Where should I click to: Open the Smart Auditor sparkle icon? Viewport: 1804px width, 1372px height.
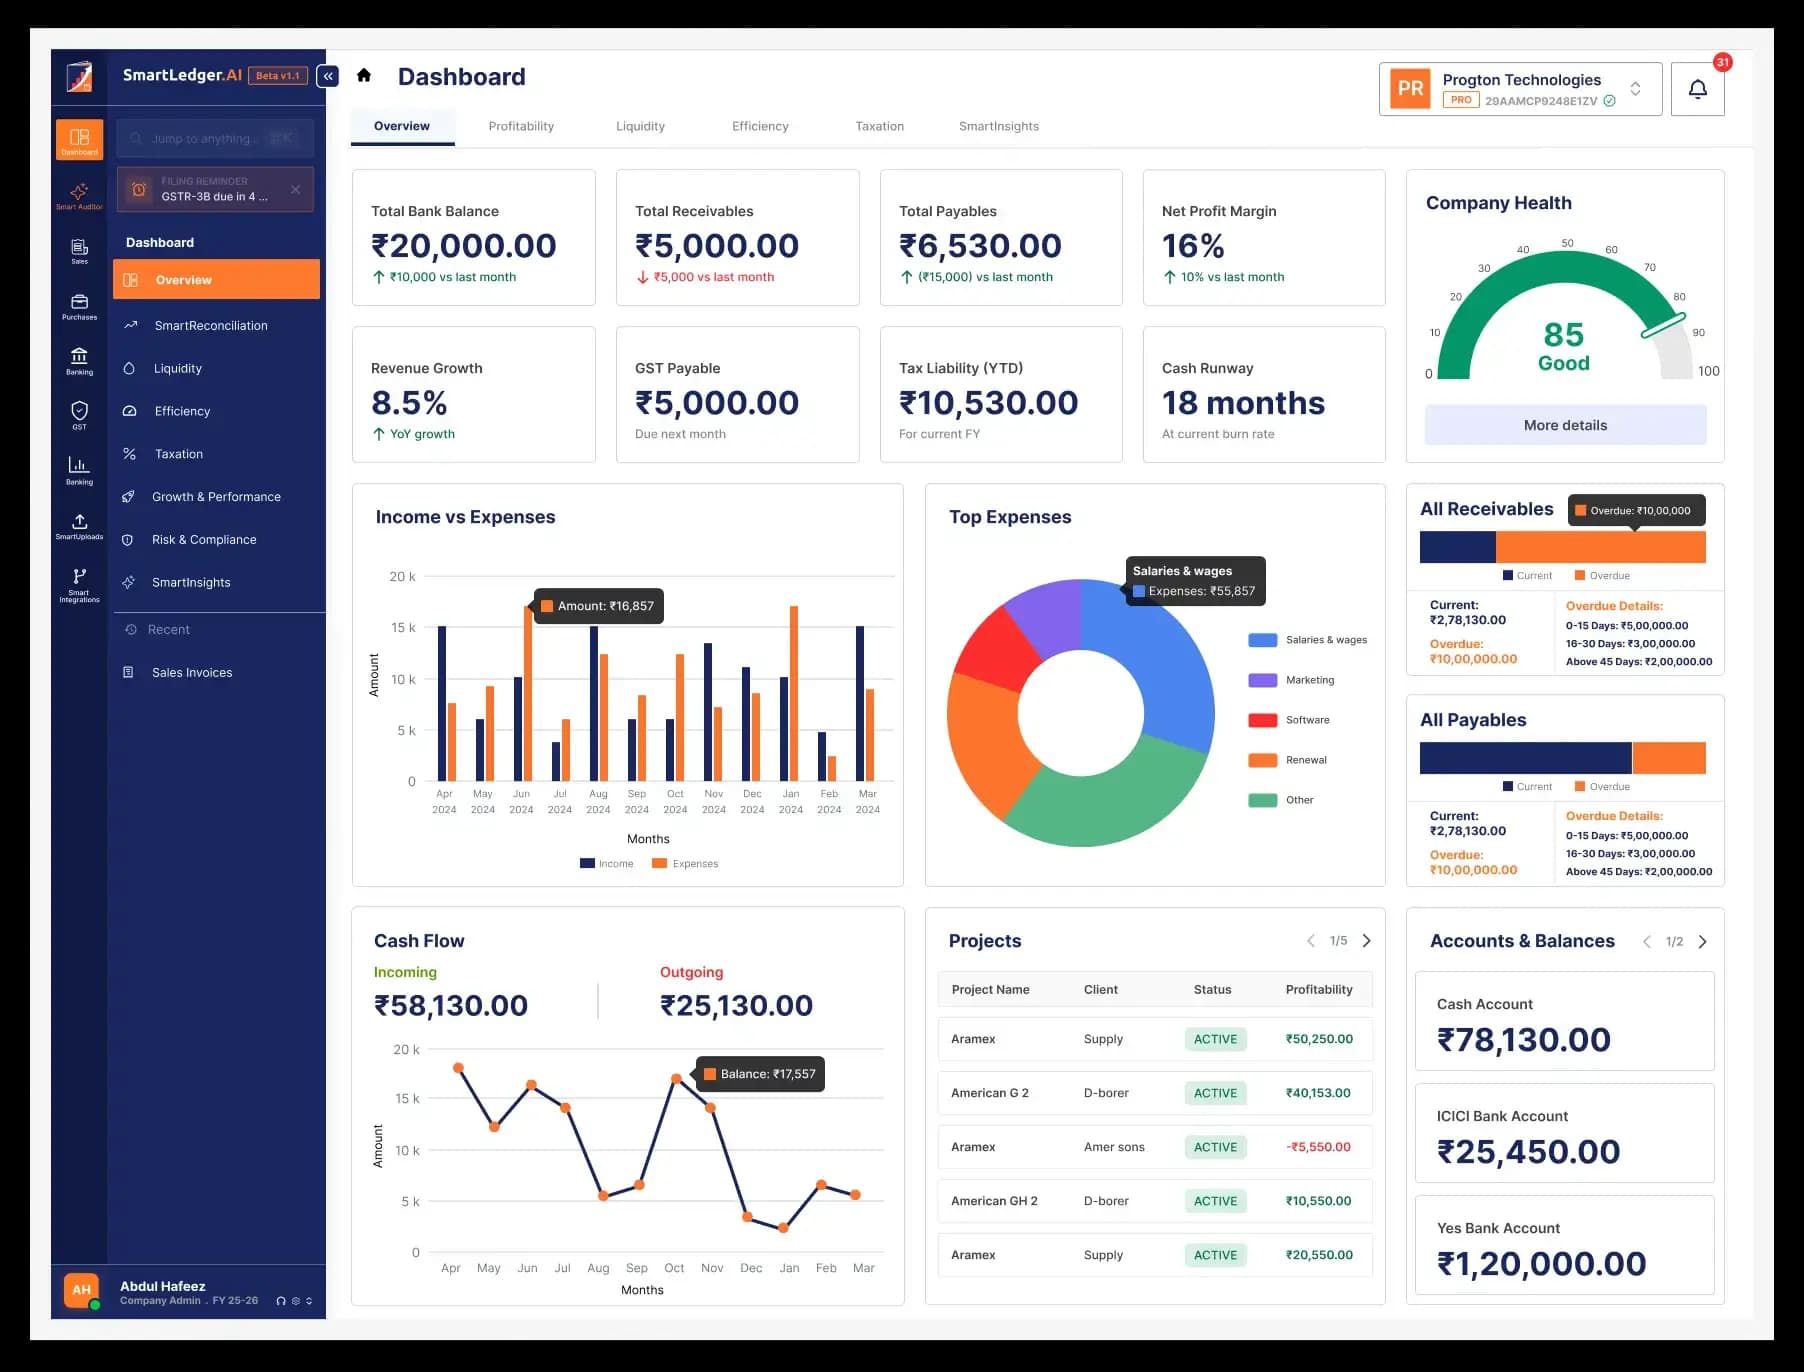click(x=79, y=194)
